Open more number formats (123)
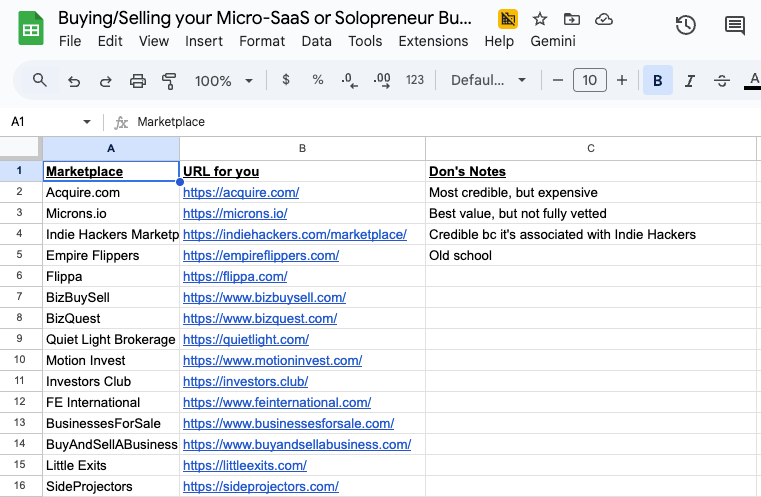 tap(415, 80)
